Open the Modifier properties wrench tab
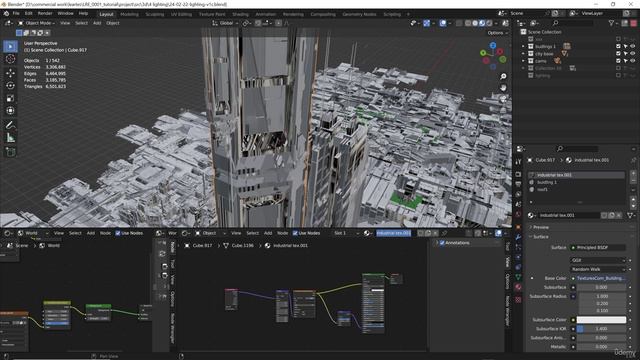The image size is (640, 360). click(518, 237)
